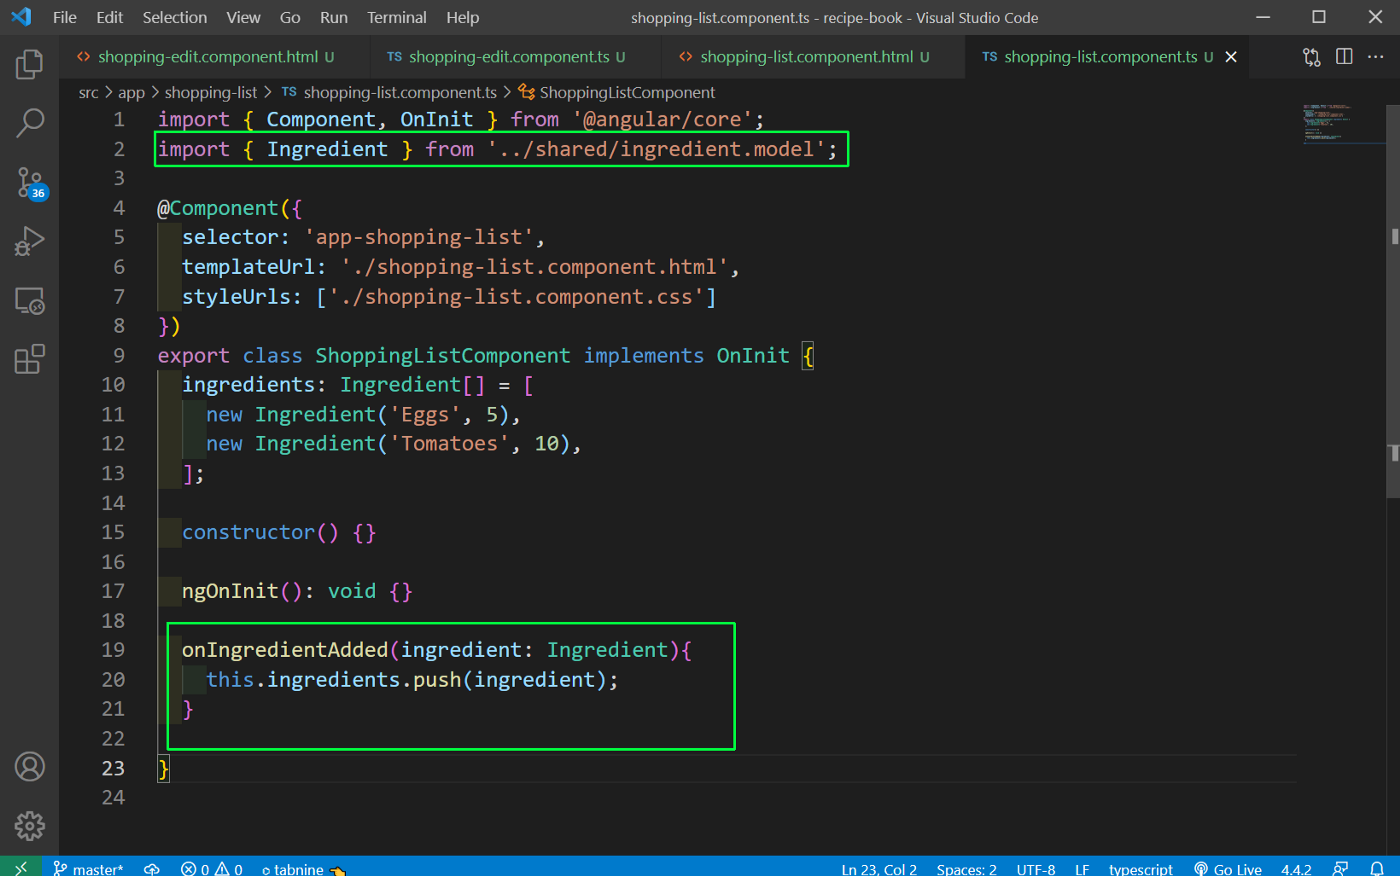Screen dimensions: 1400x876
Task: Click the feedback icon in status bar
Action: (1341, 869)
